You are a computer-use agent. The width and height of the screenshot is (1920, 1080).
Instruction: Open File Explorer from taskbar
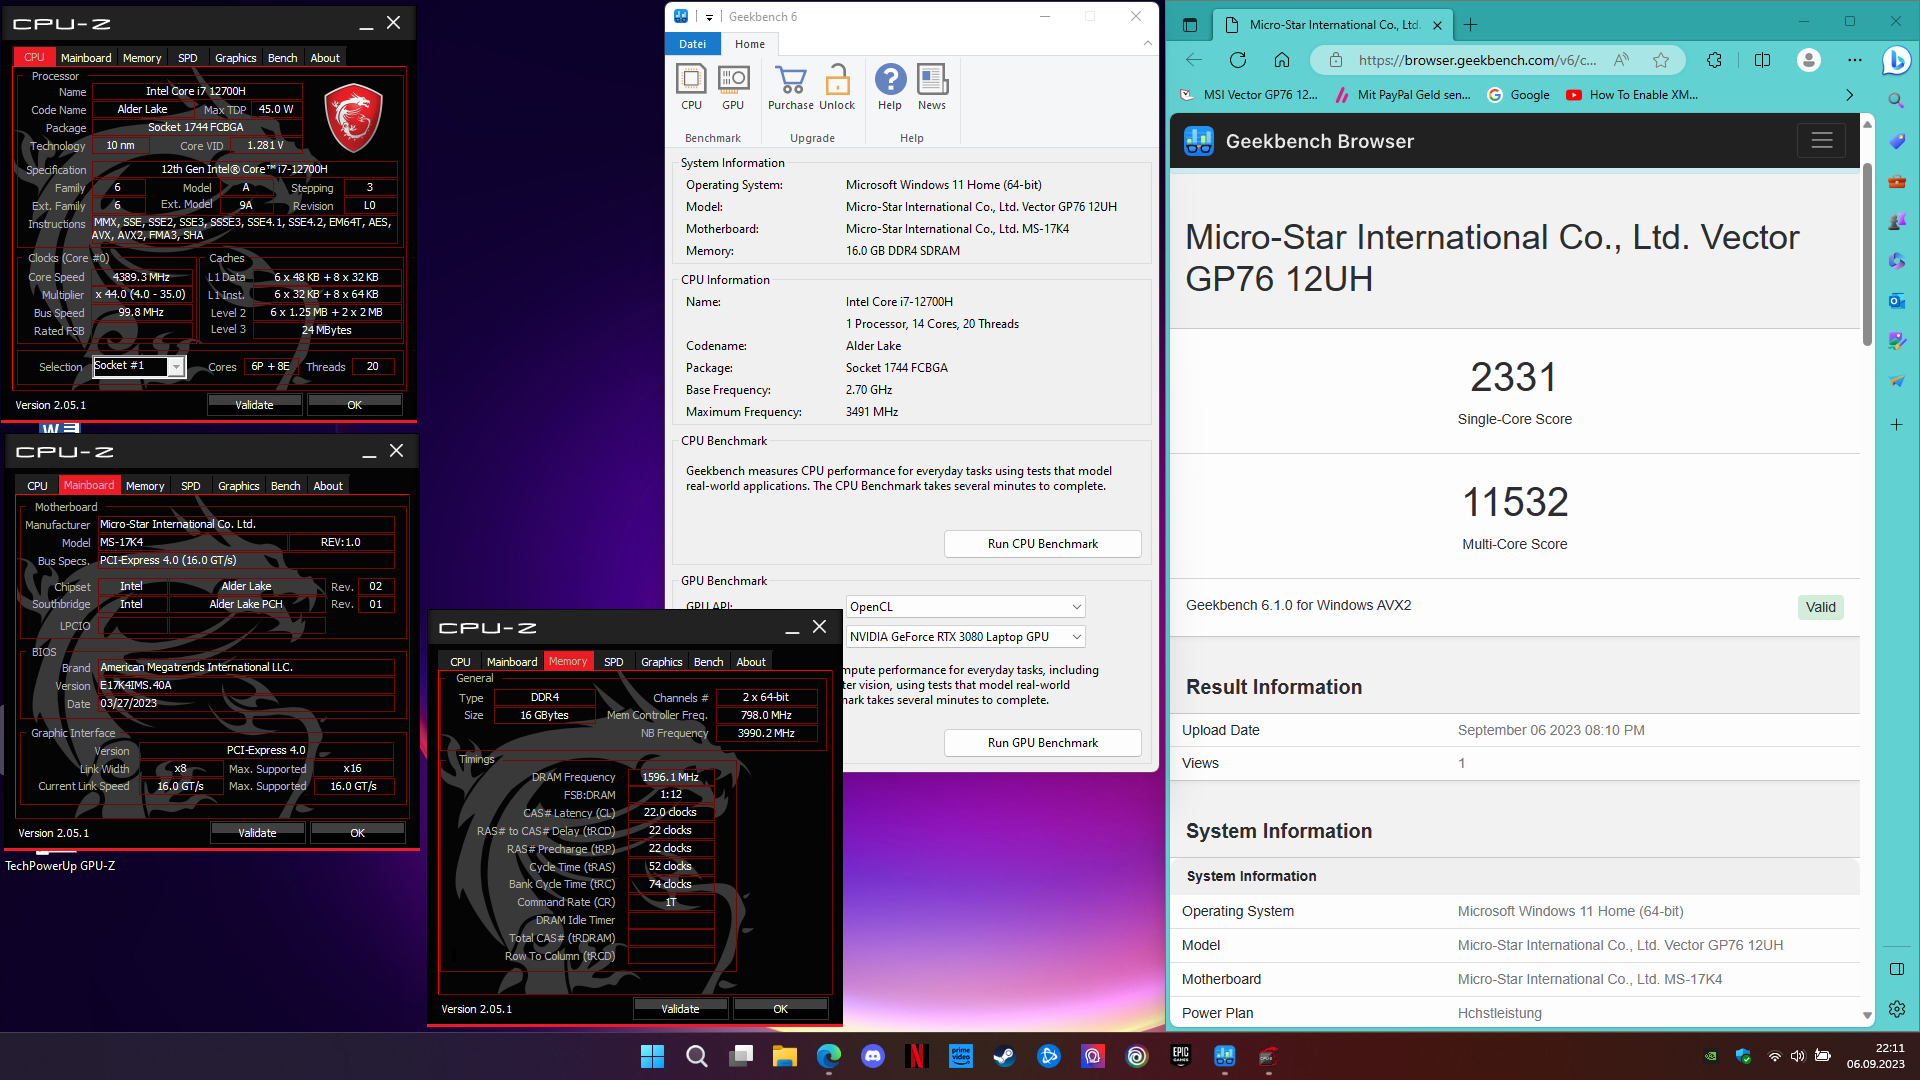tap(784, 1056)
